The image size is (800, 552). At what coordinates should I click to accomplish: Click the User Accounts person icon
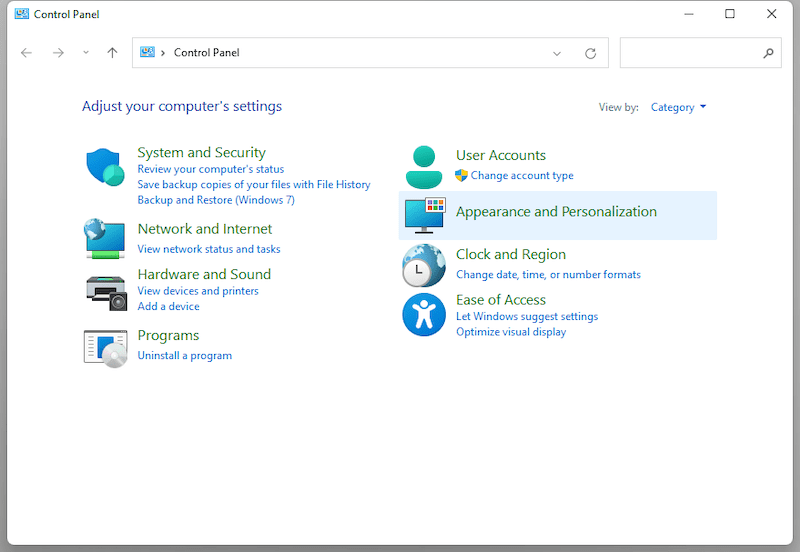coord(424,166)
